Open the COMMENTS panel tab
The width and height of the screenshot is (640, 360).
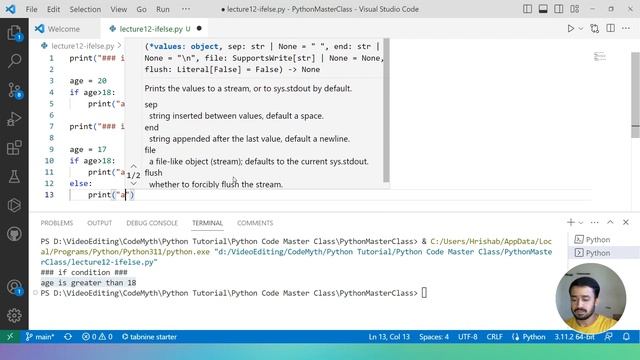pos(255,223)
